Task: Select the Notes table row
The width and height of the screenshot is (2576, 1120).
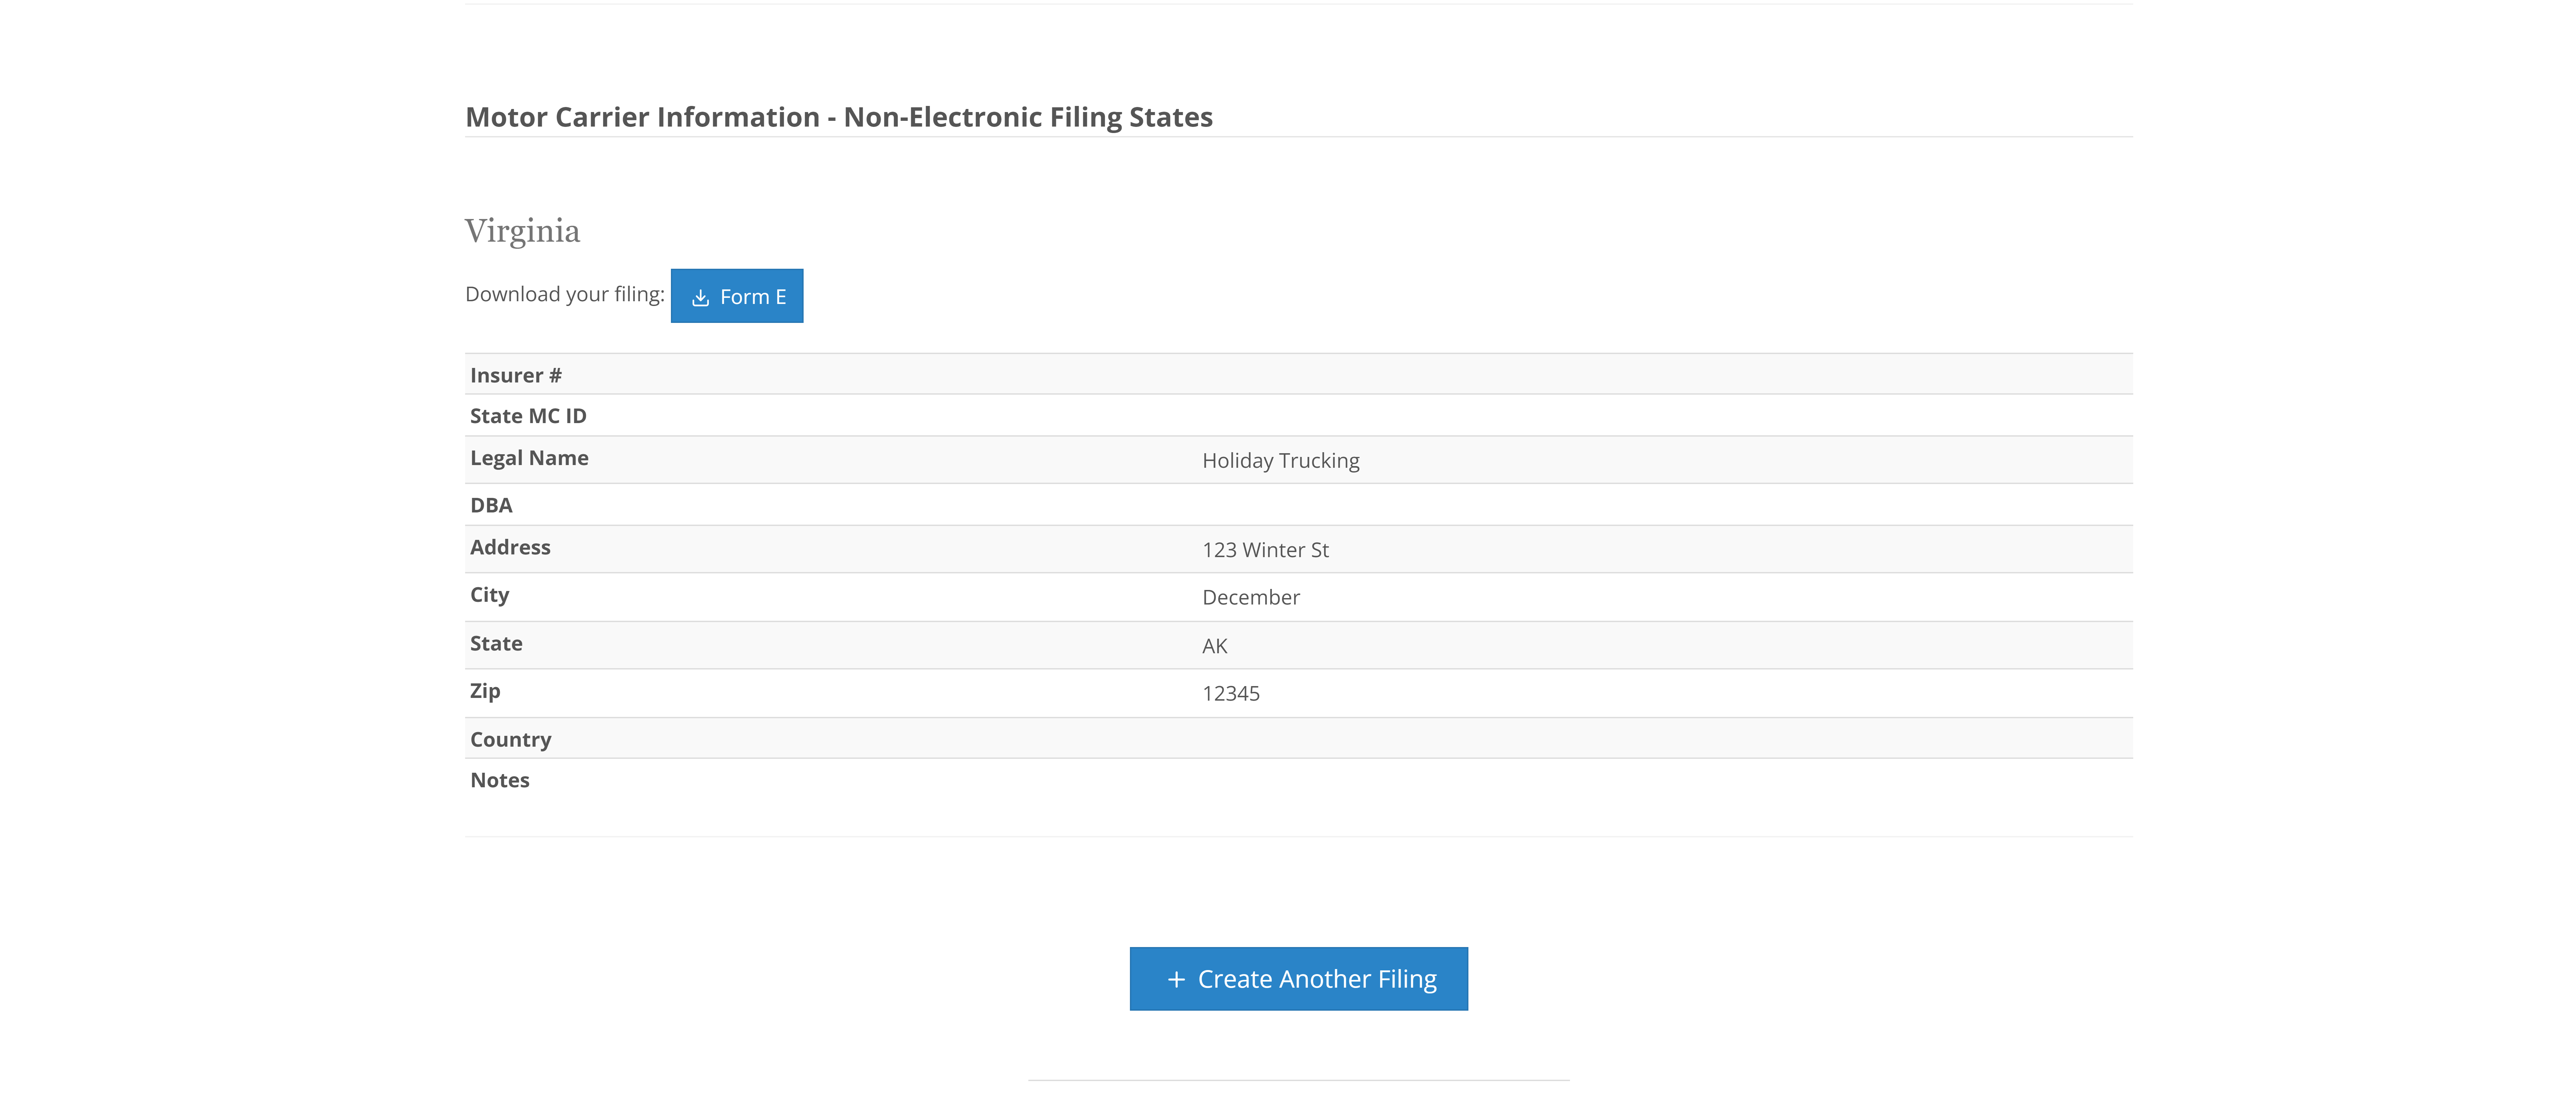Action: [x=500, y=780]
